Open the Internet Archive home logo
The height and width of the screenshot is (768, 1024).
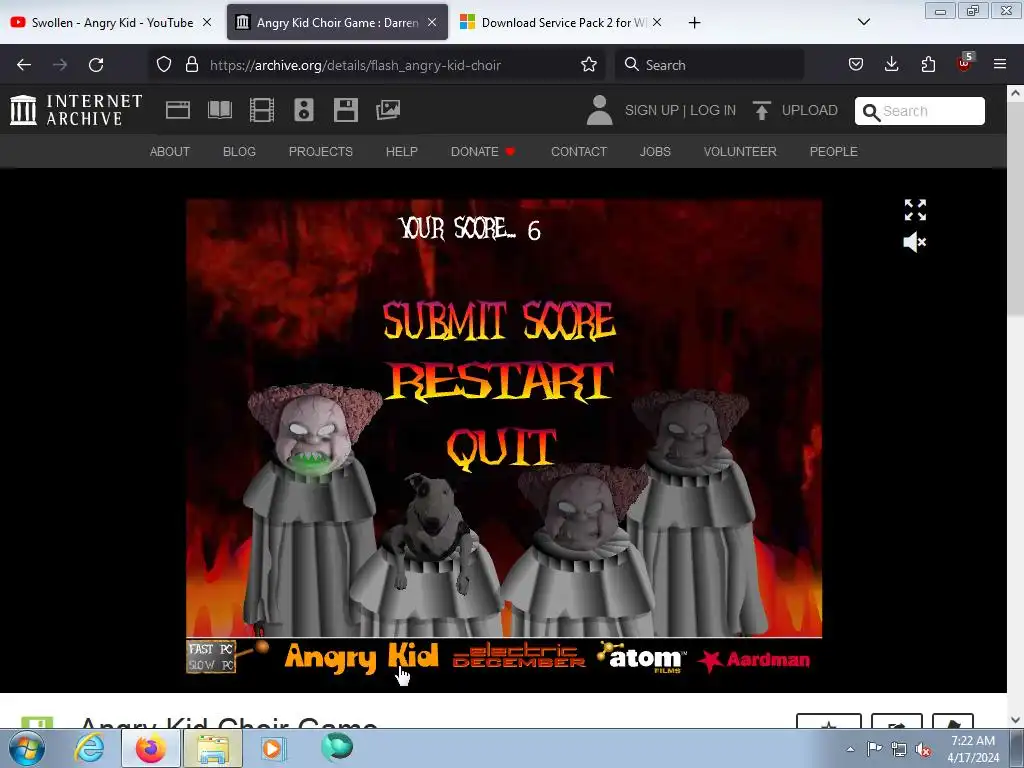[76, 110]
